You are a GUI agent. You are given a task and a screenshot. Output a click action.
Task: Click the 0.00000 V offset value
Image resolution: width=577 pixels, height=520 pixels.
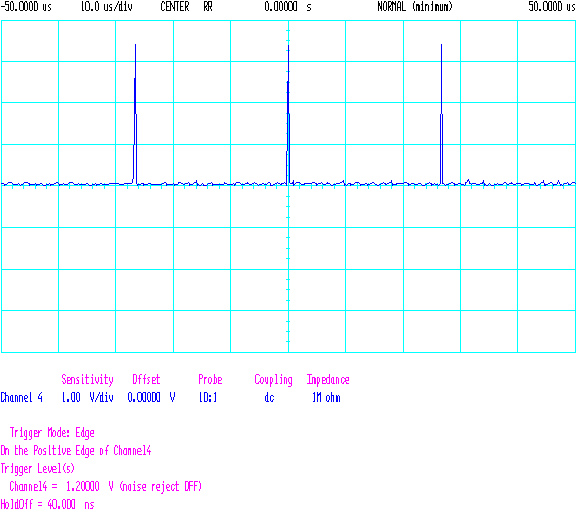[151, 397]
